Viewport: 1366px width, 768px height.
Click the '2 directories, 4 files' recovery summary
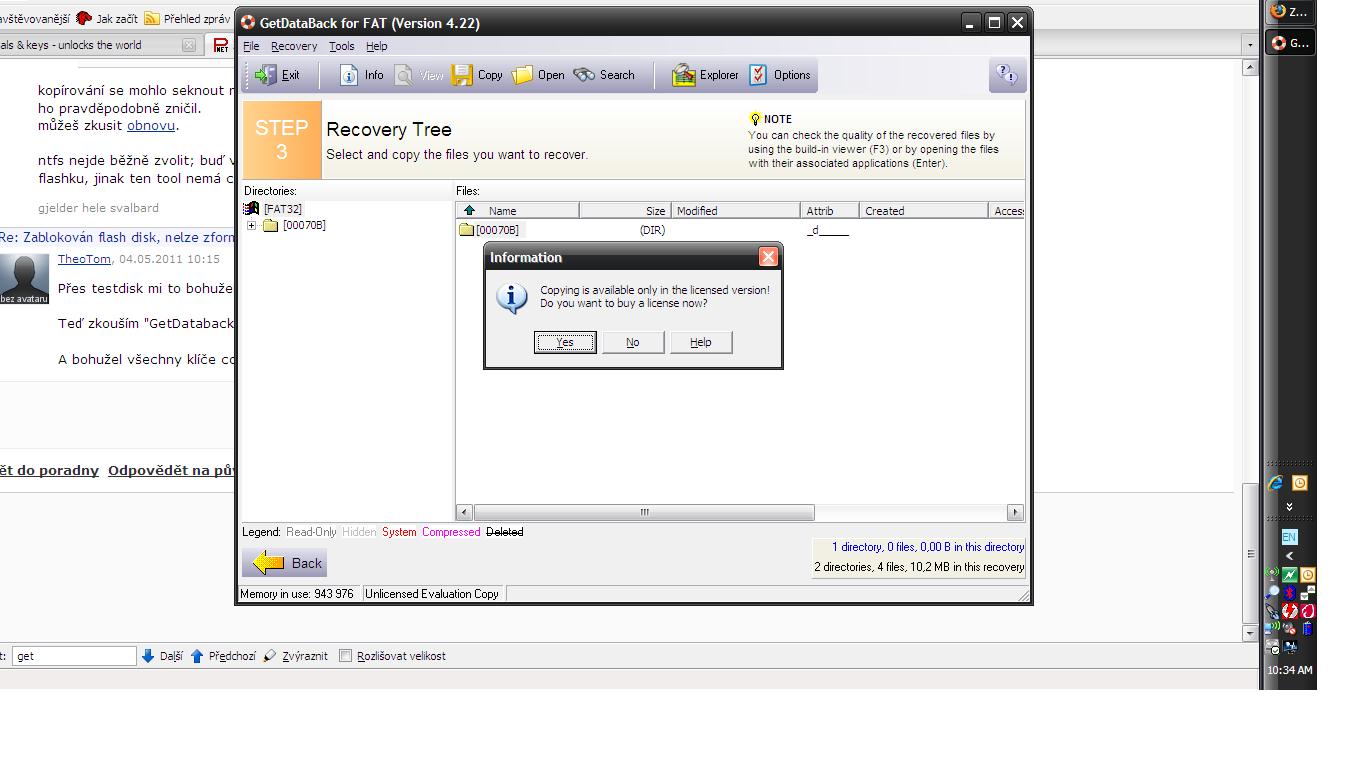pos(919,567)
